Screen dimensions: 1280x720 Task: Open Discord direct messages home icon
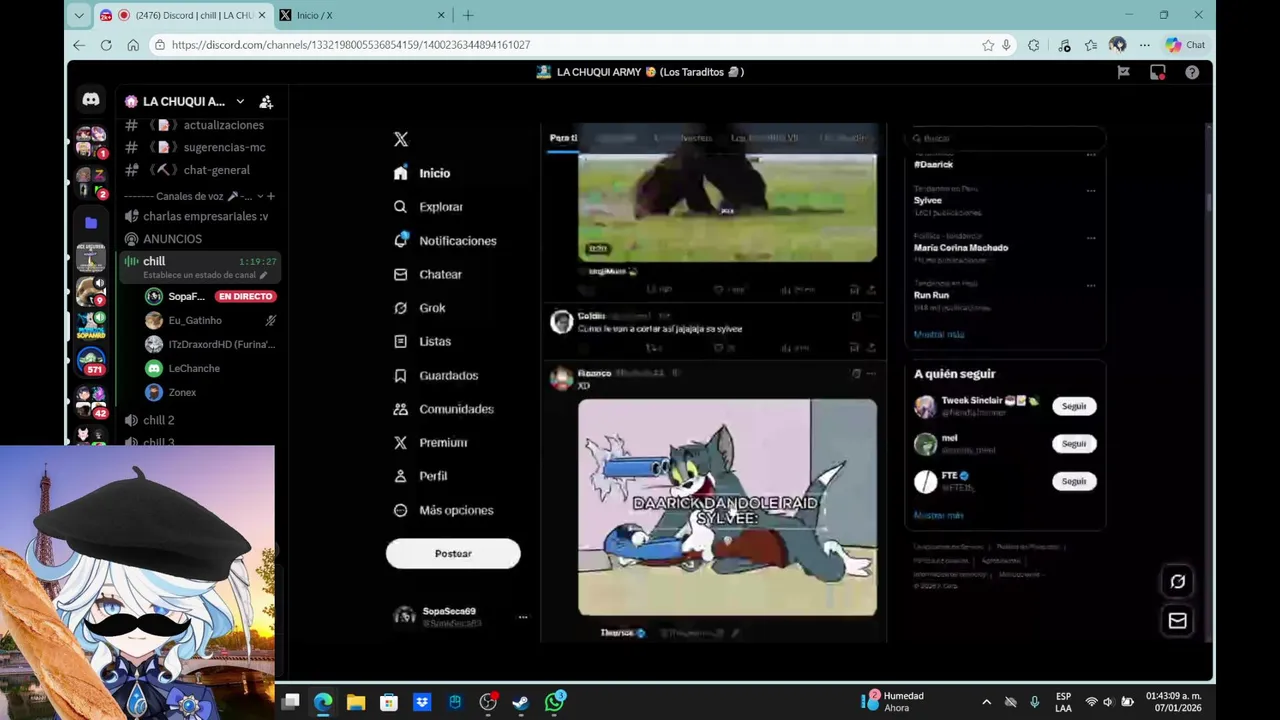pos(91,100)
